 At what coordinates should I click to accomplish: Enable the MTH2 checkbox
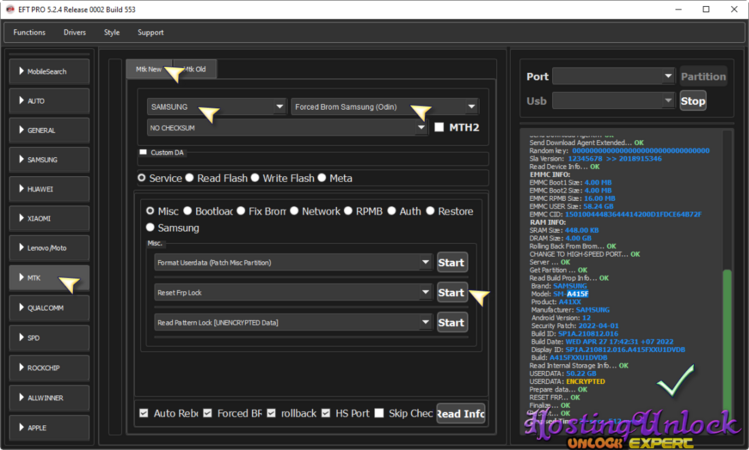(x=440, y=127)
